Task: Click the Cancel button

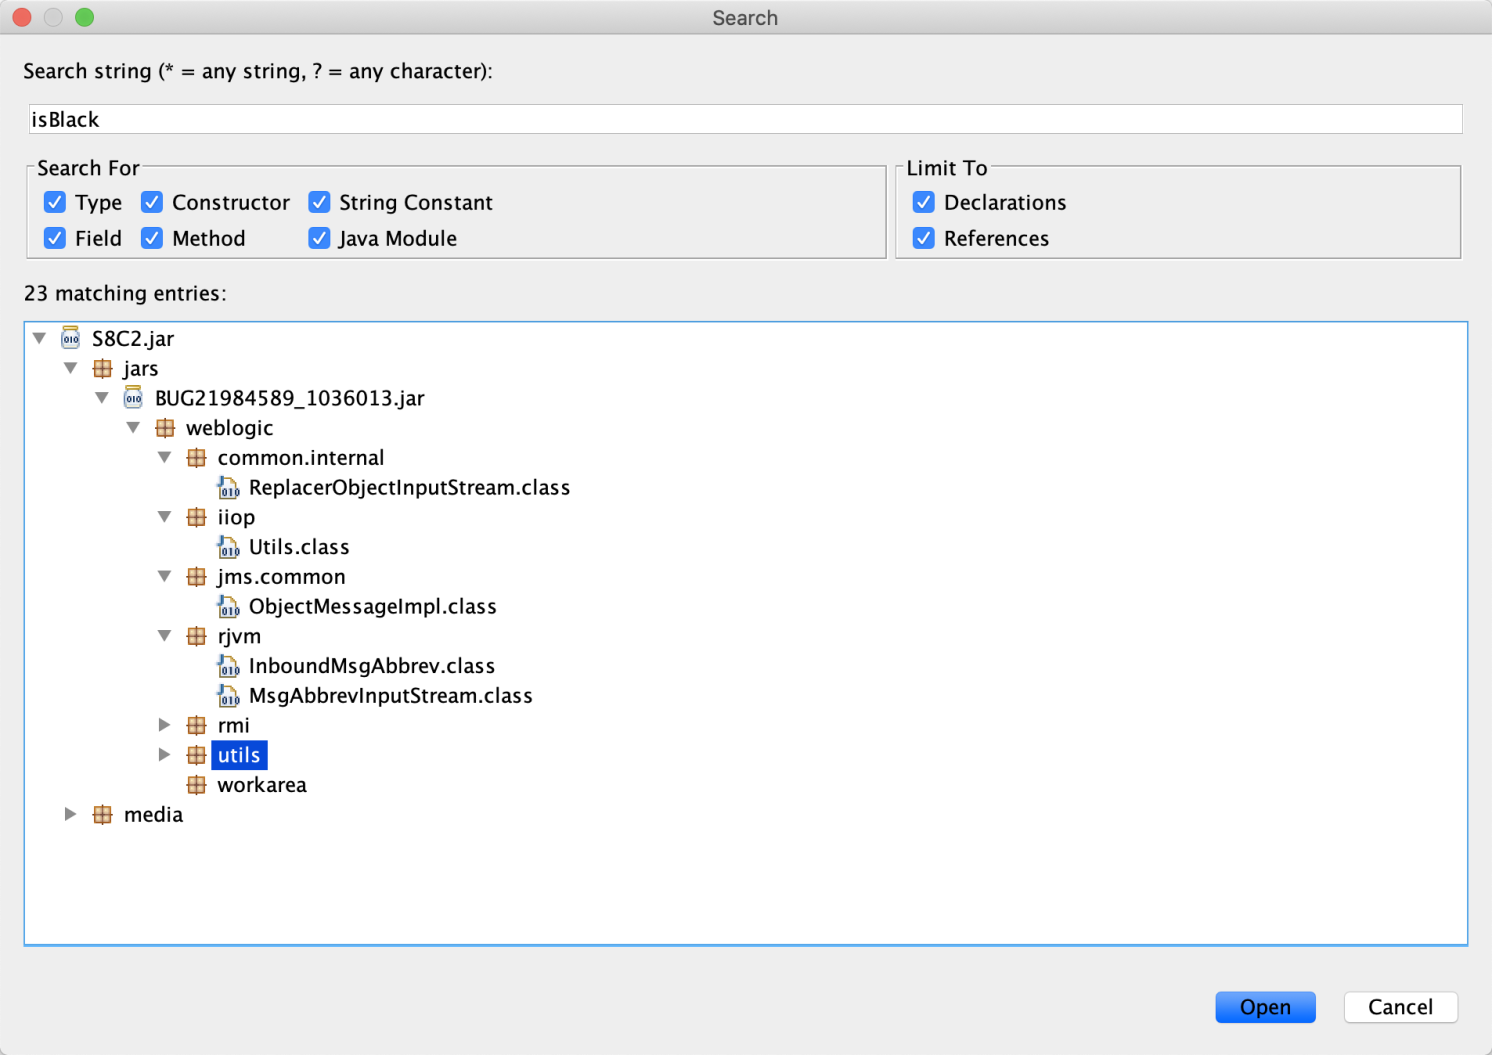Action: 1400,1007
